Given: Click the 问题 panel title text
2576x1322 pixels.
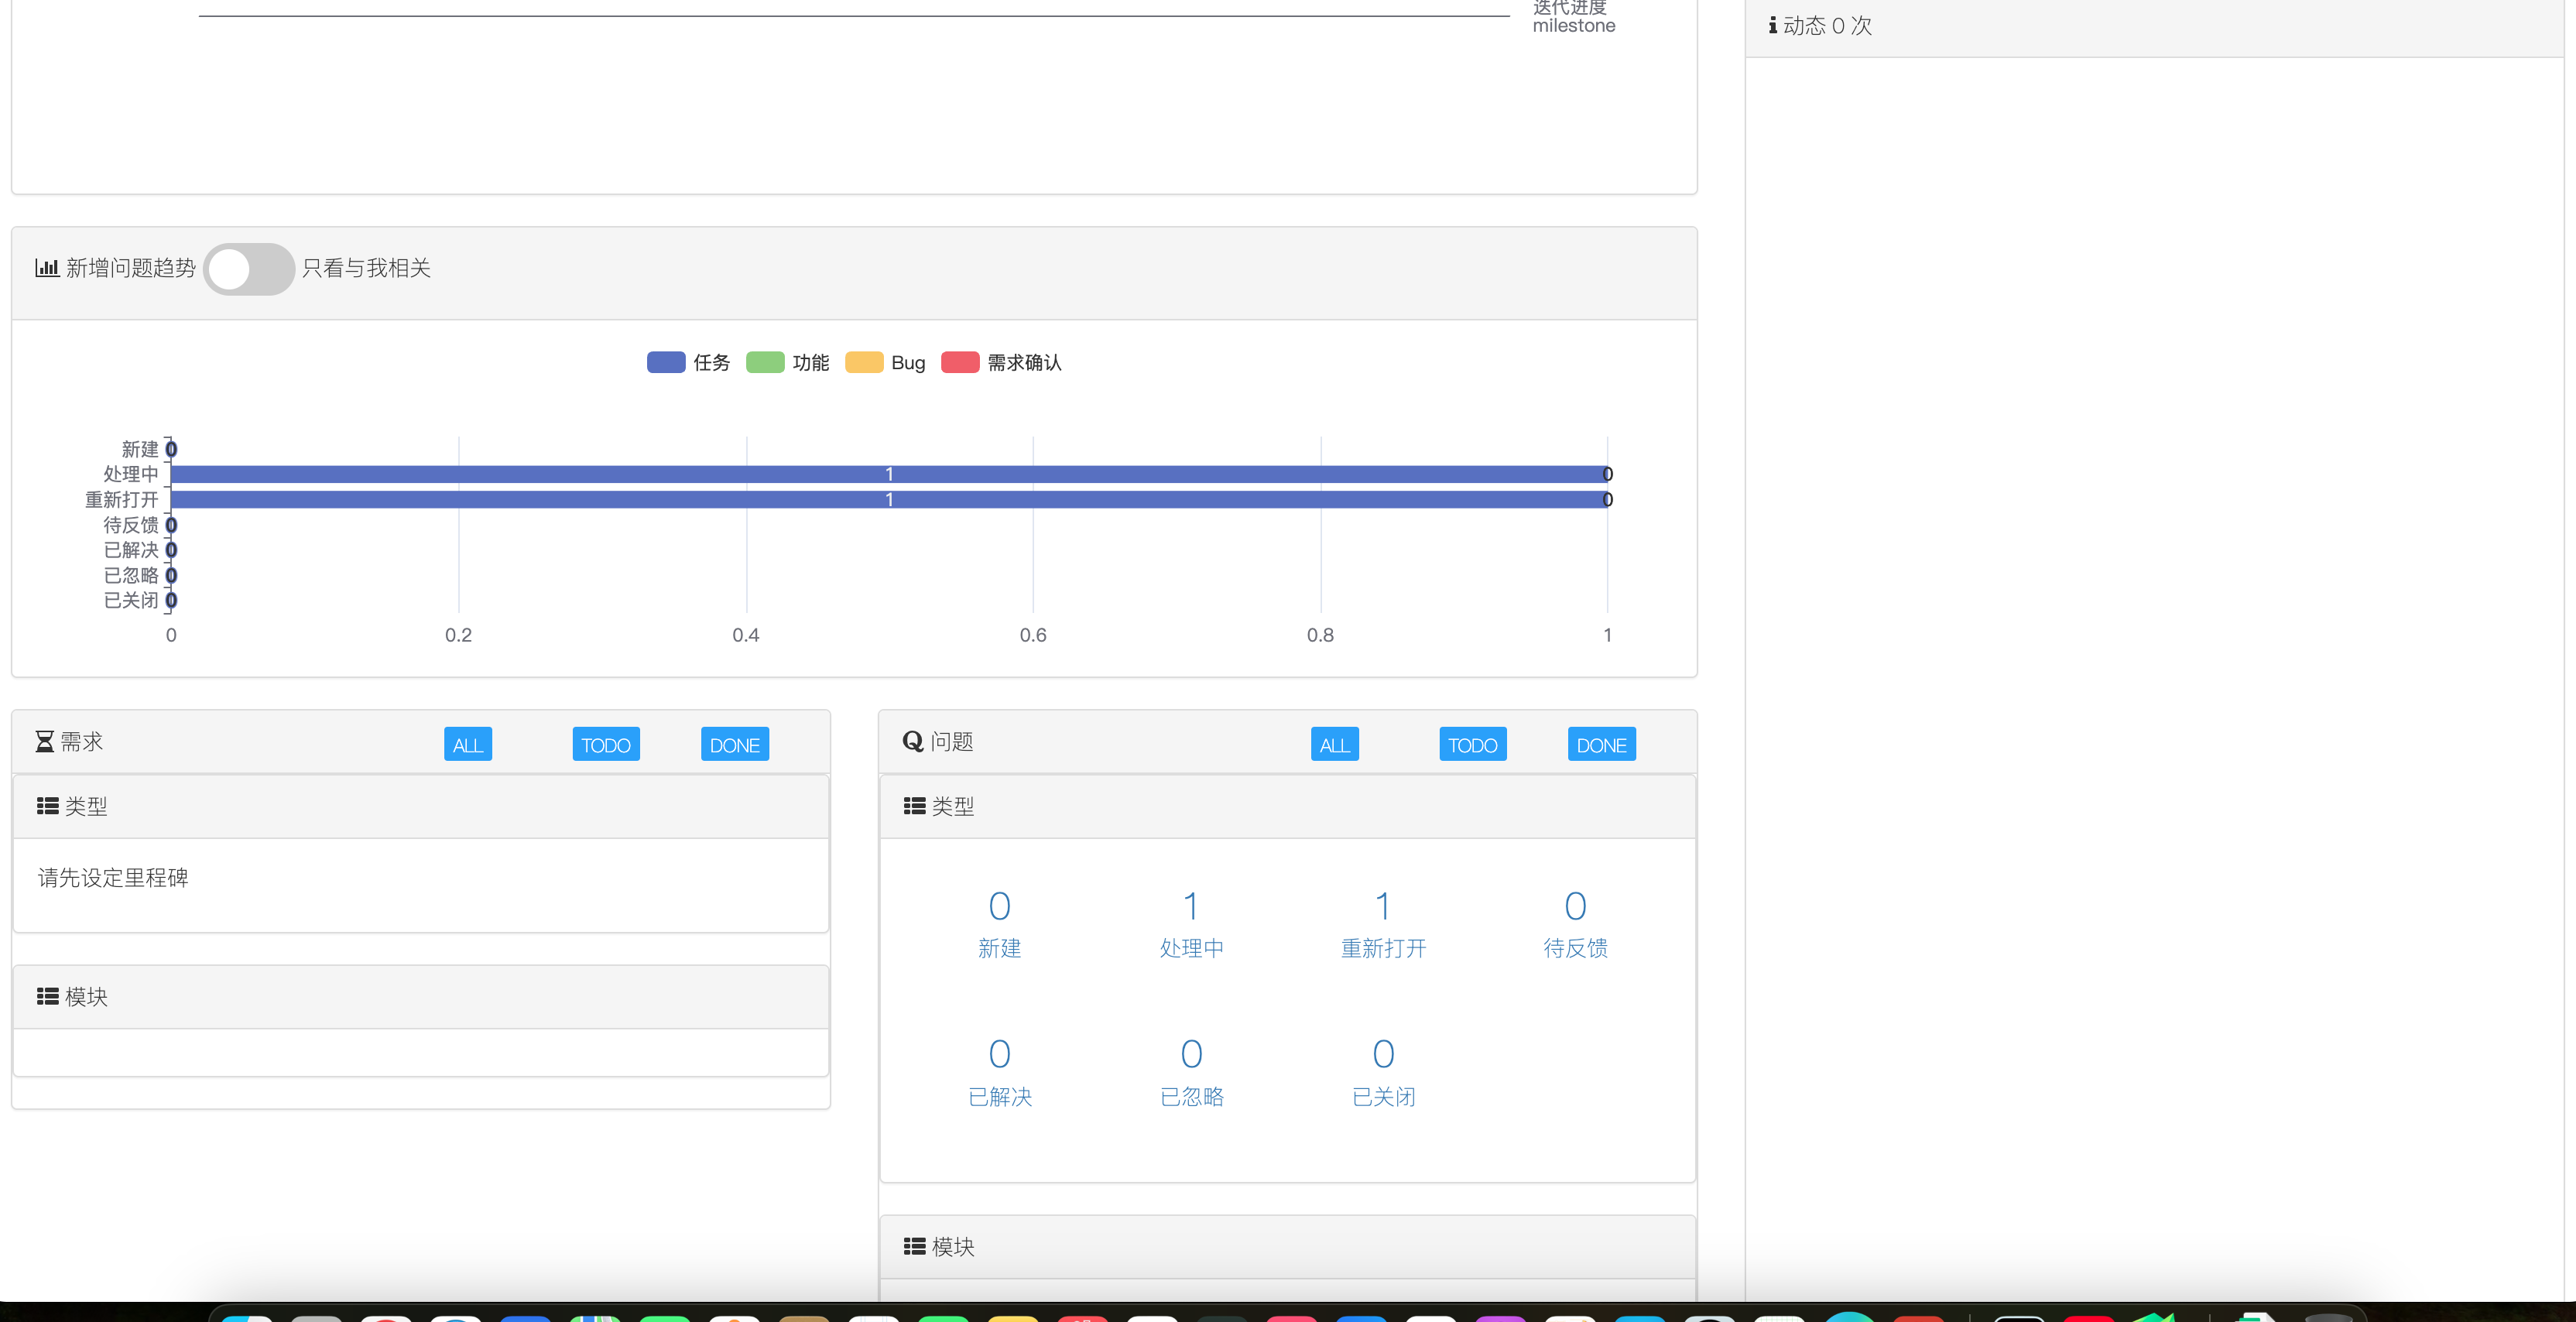Looking at the screenshot, I should [952, 742].
